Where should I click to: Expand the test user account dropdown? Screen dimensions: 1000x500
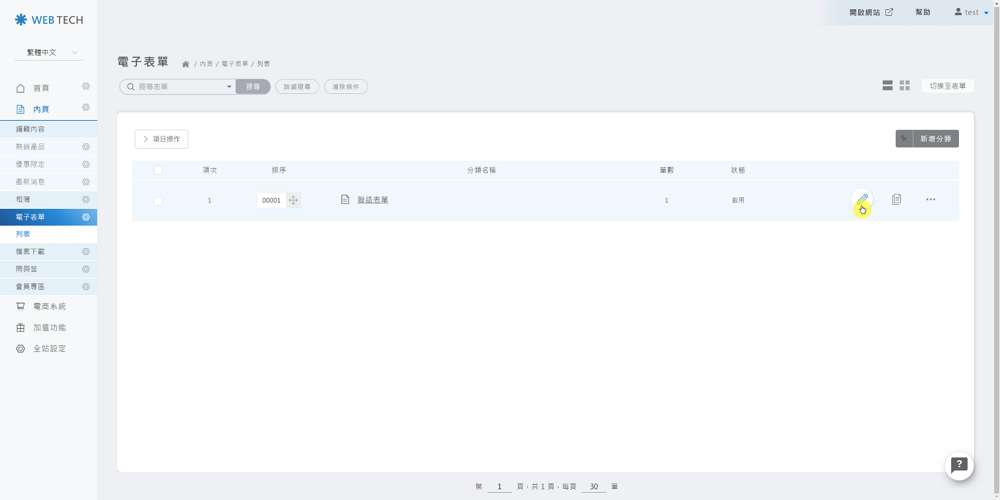tap(971, 12)
